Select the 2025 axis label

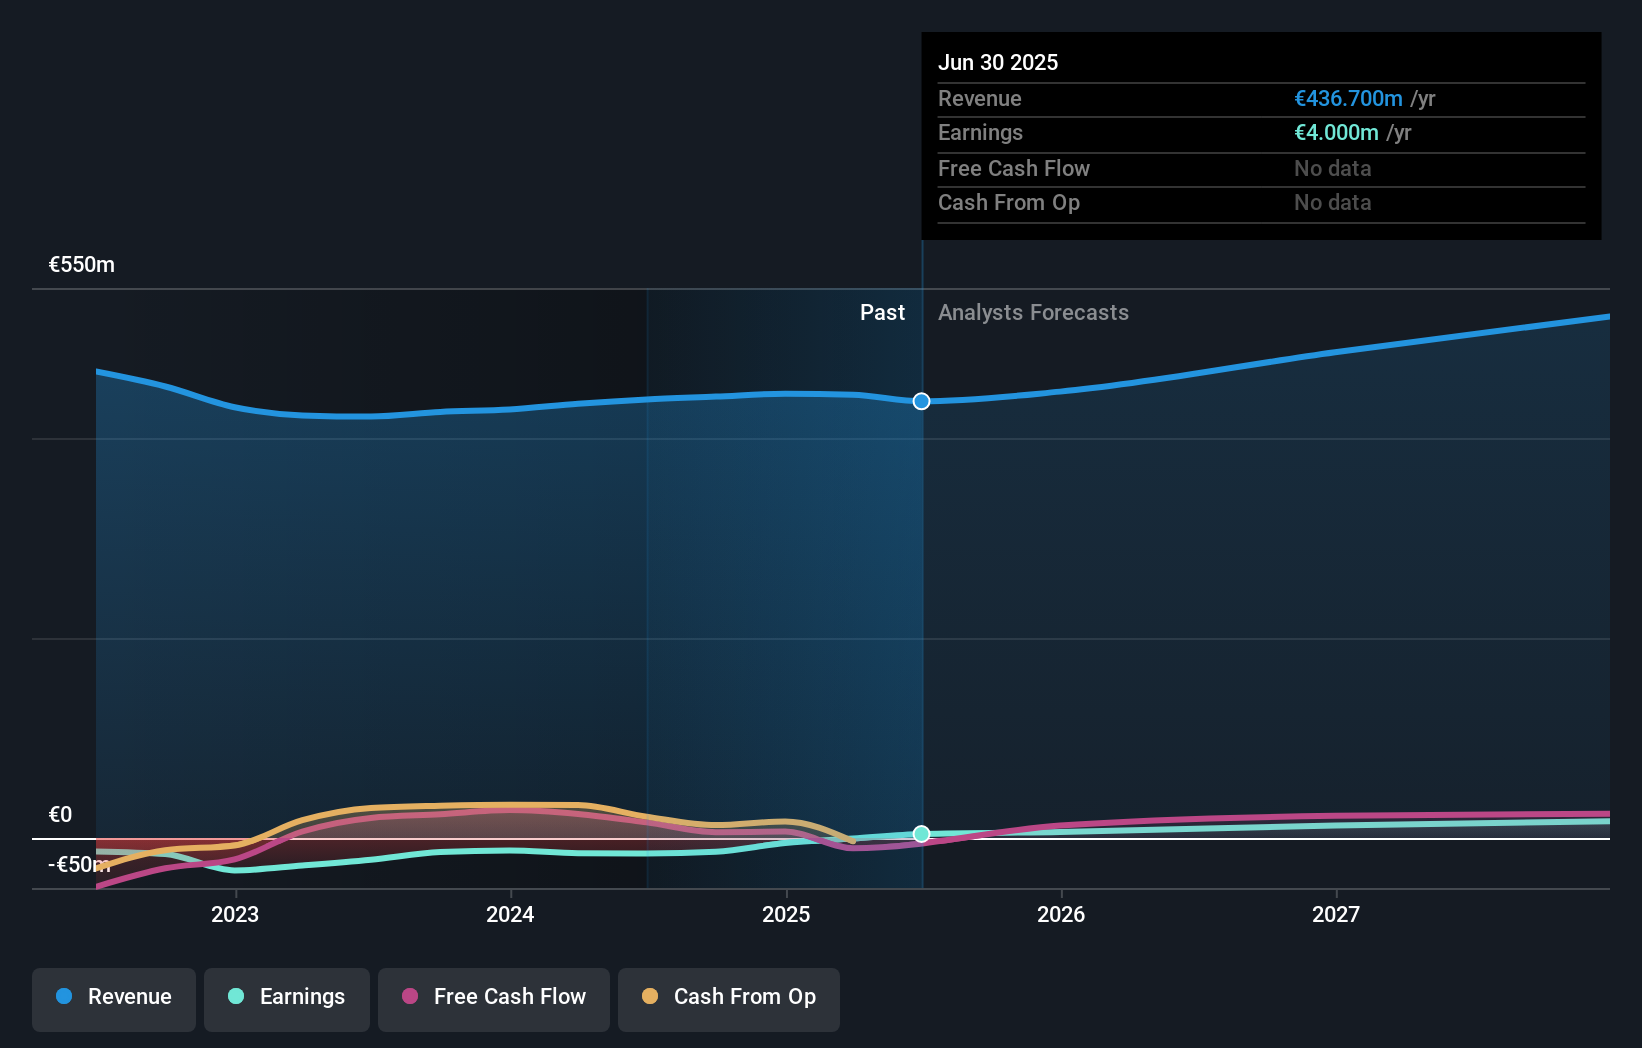click(x=787, y=913)
